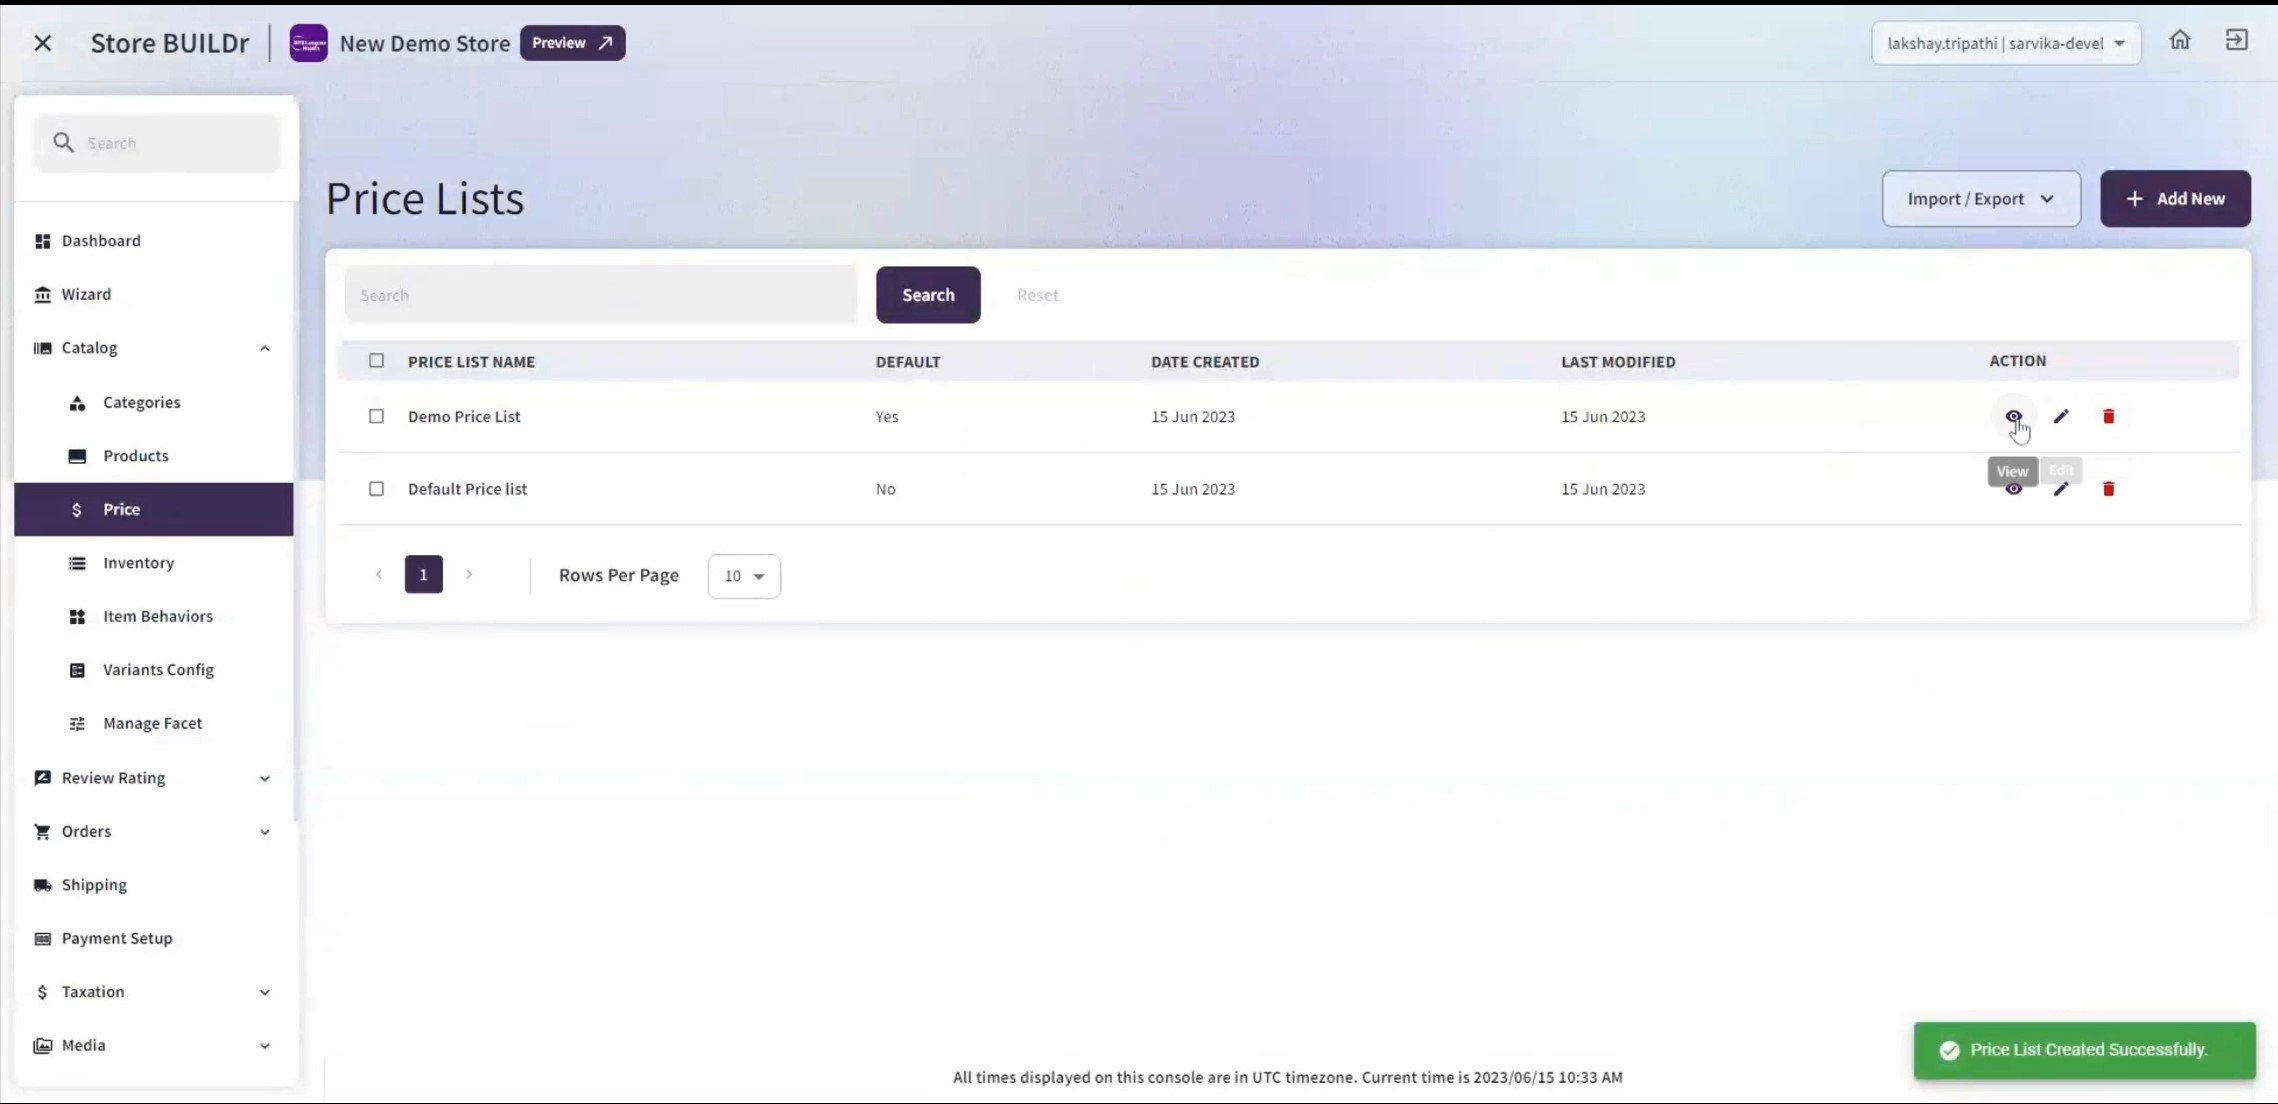Check the Demo Price List row checkbox
Screen dimensions: 2278x1104
[376, 416]
